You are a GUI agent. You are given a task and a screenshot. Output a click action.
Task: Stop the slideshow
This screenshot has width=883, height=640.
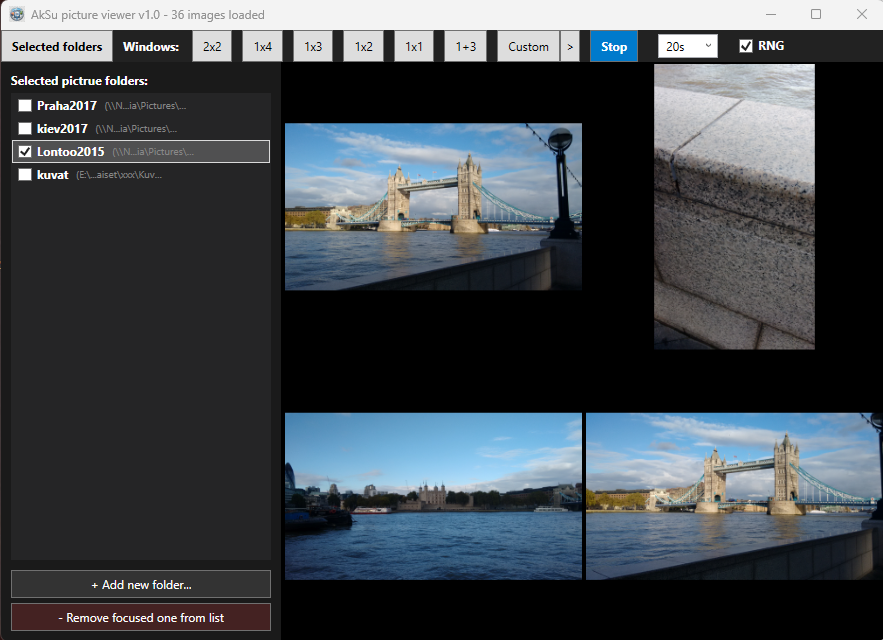click(x=614, y=47)
